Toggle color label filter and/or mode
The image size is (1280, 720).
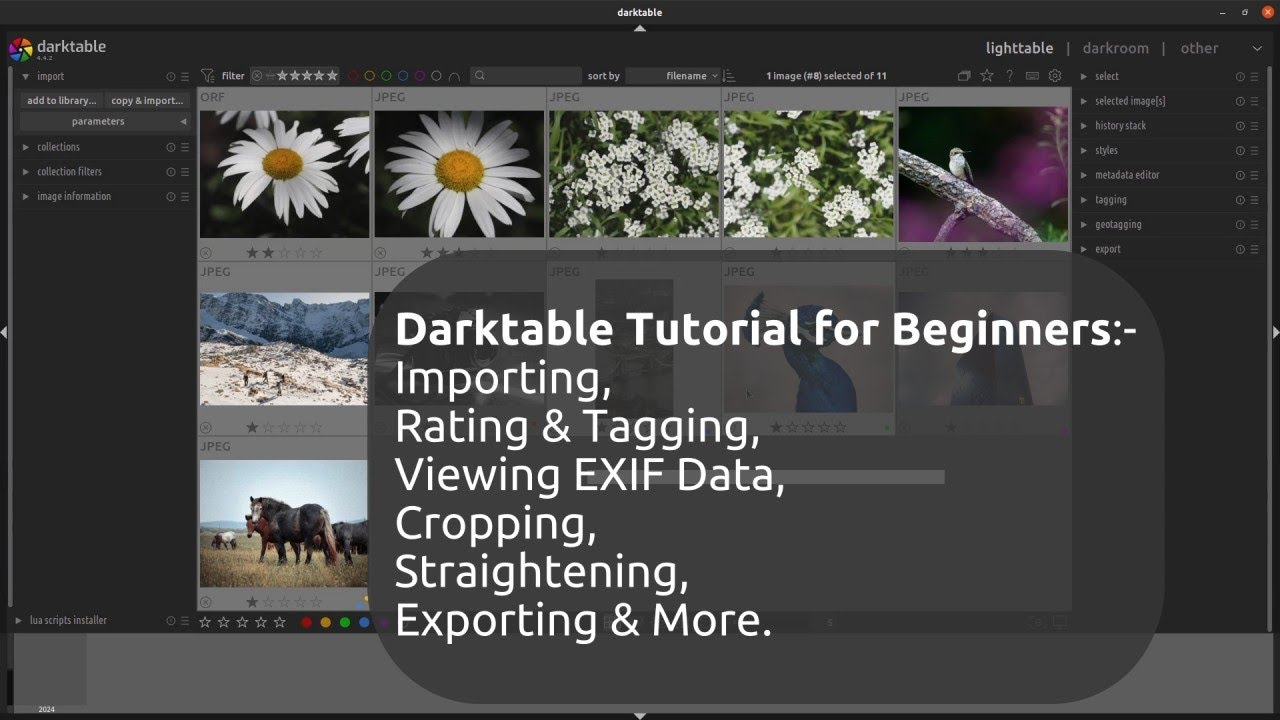455,76
